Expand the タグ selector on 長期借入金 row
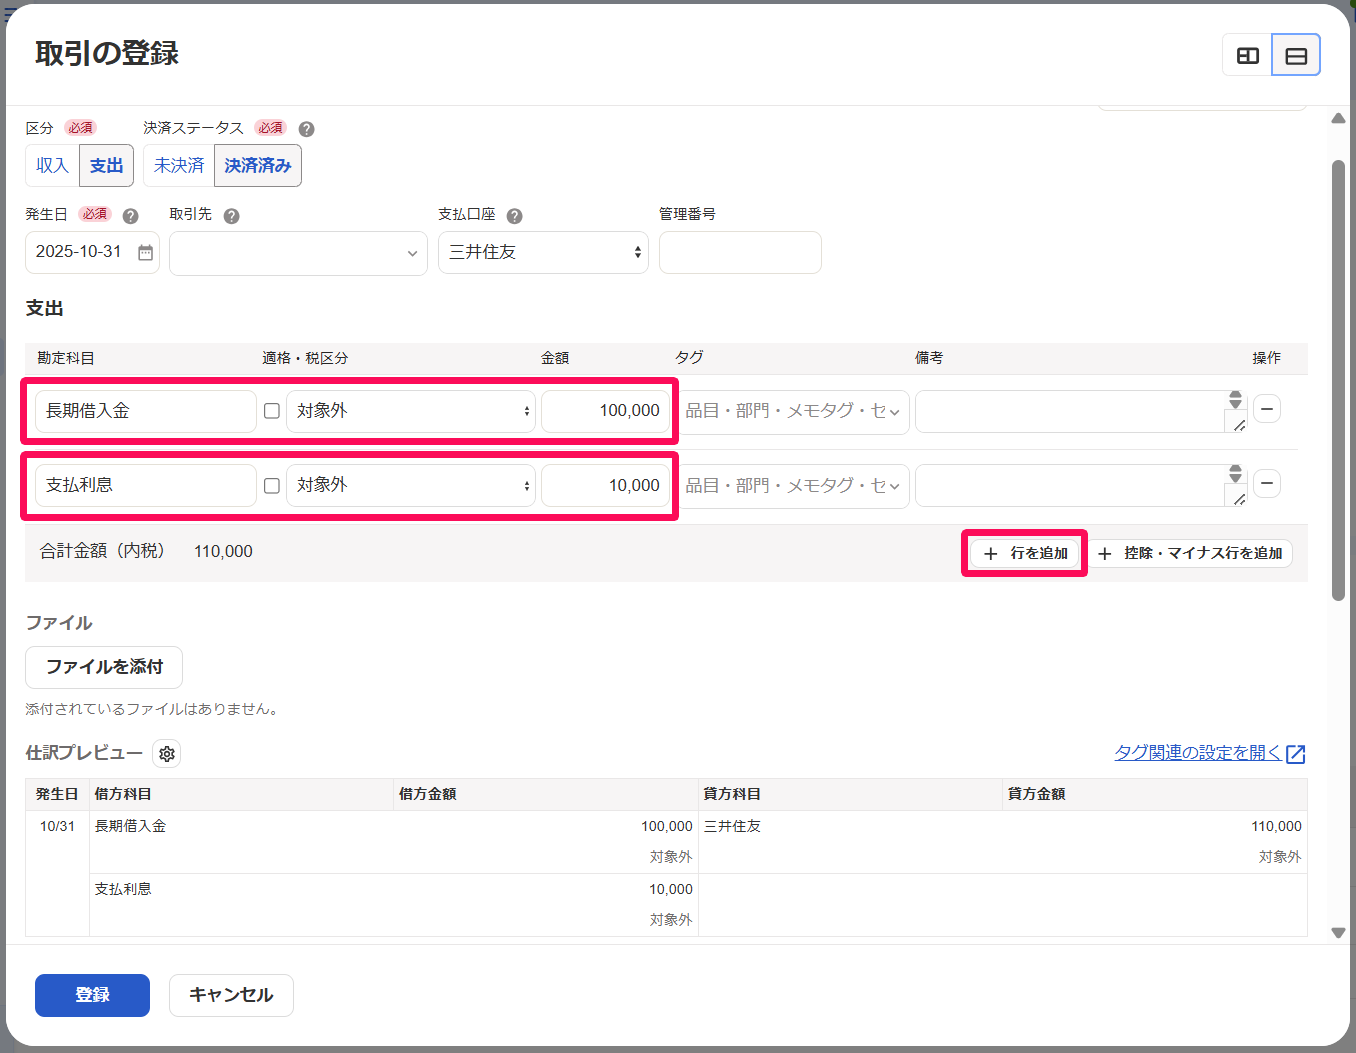 click(x=794, y=411)
